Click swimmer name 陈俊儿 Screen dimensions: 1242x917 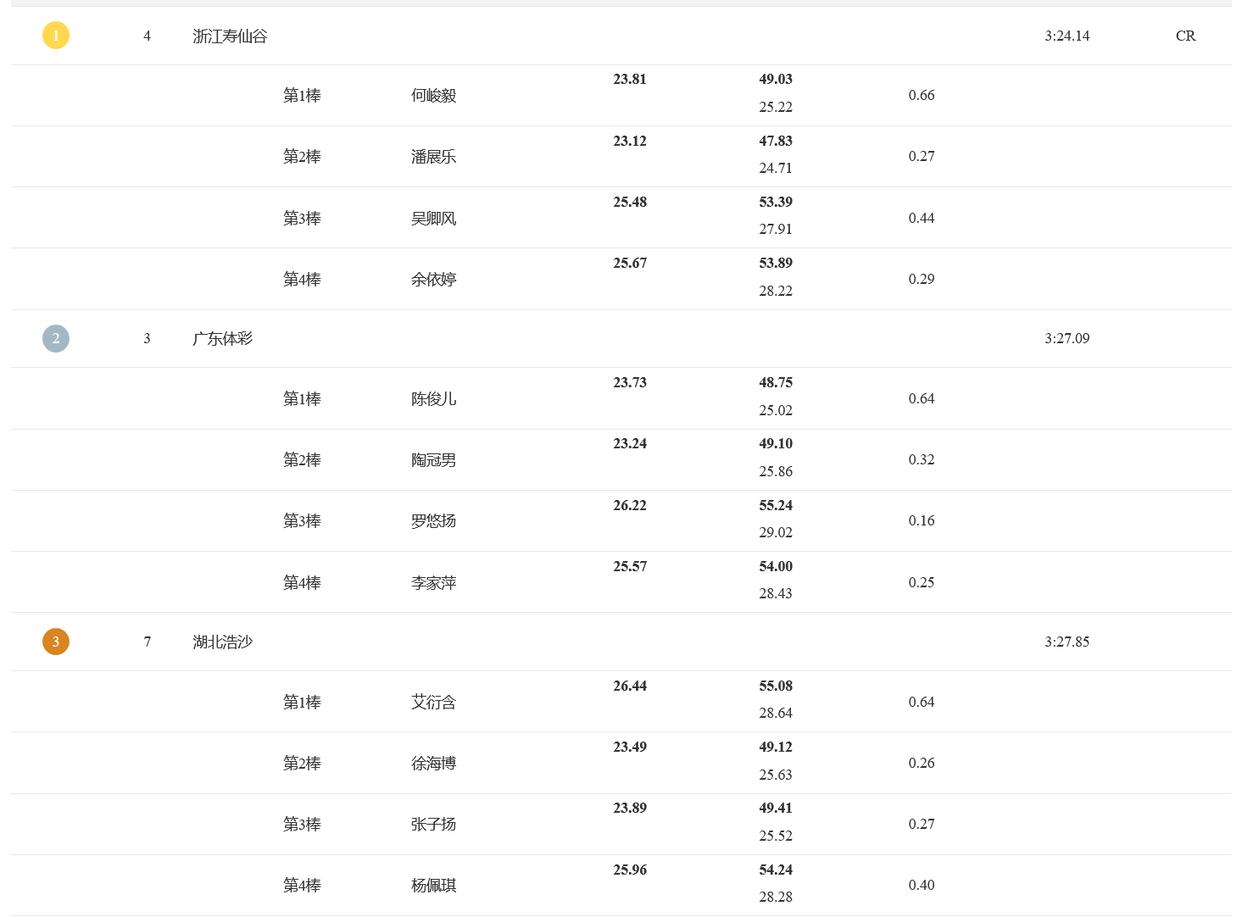click(x=434, y=399)
